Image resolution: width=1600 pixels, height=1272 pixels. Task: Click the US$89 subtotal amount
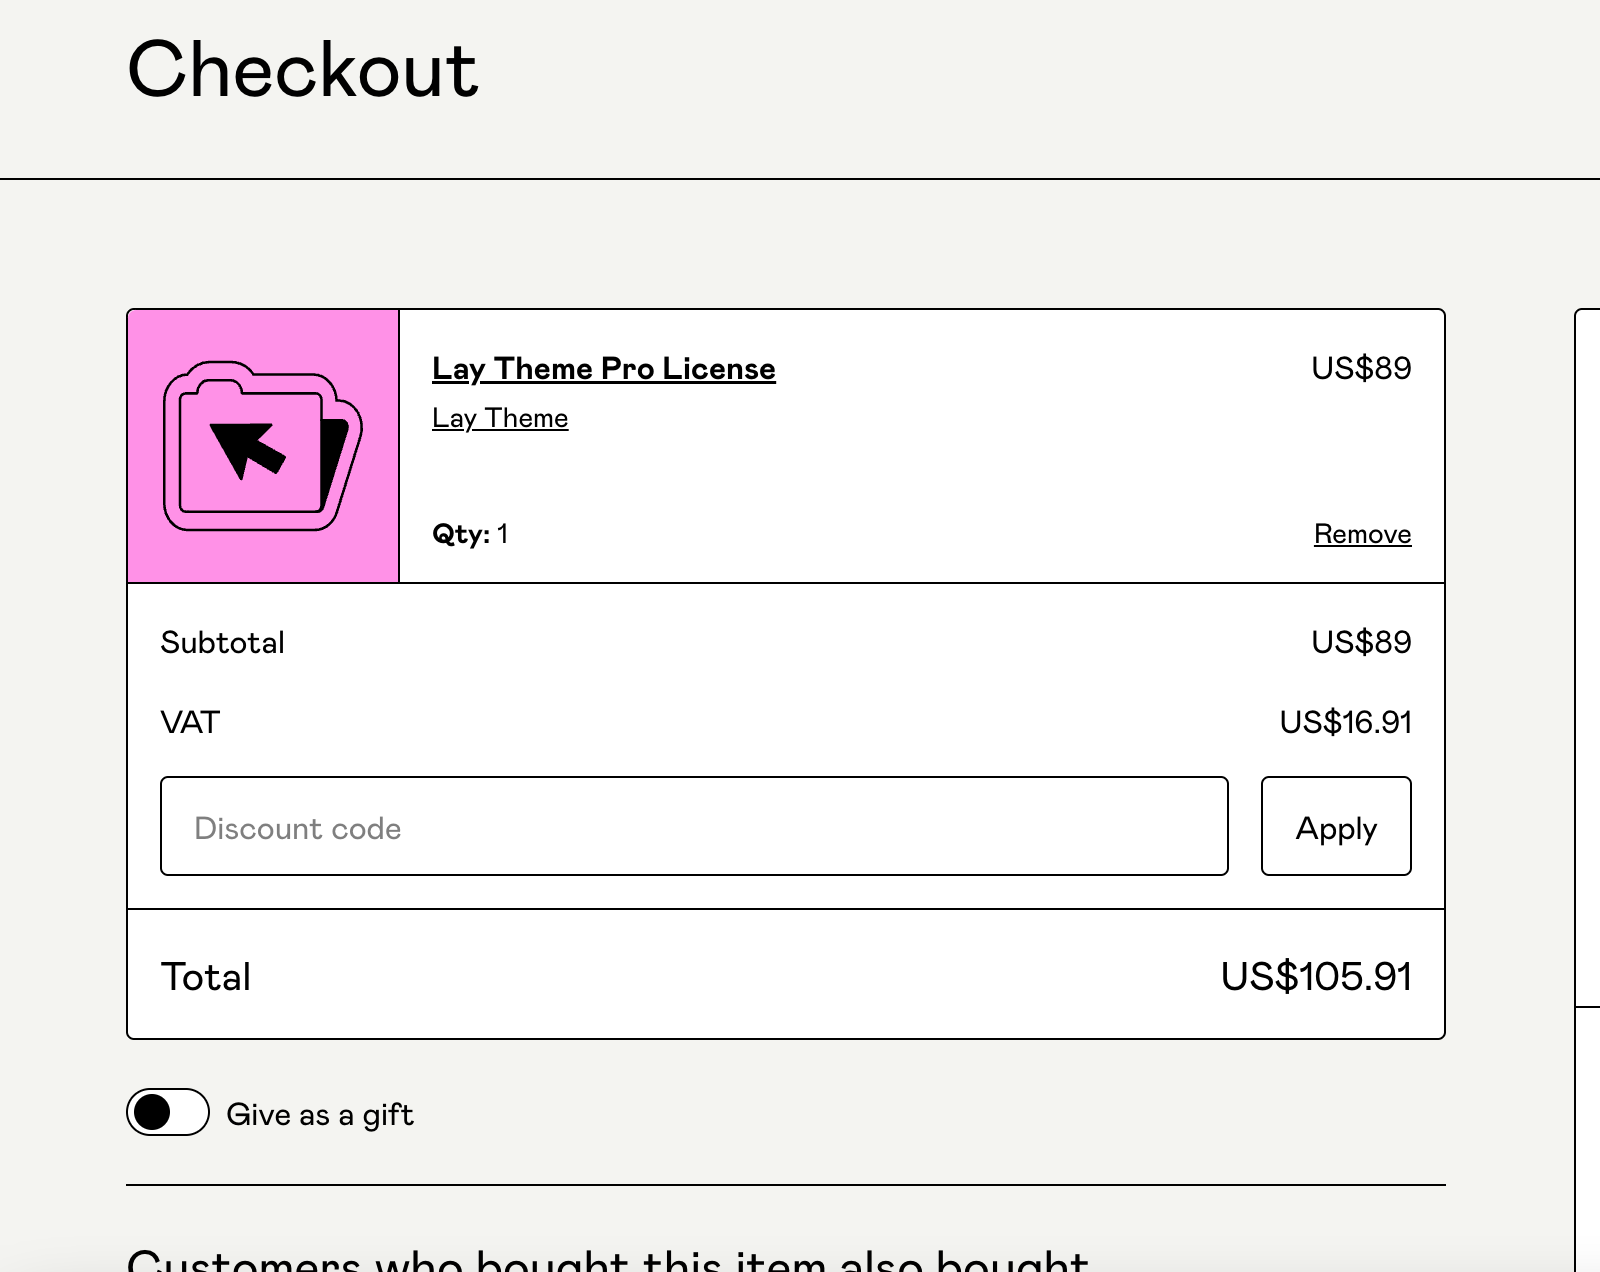(1361, 642)
